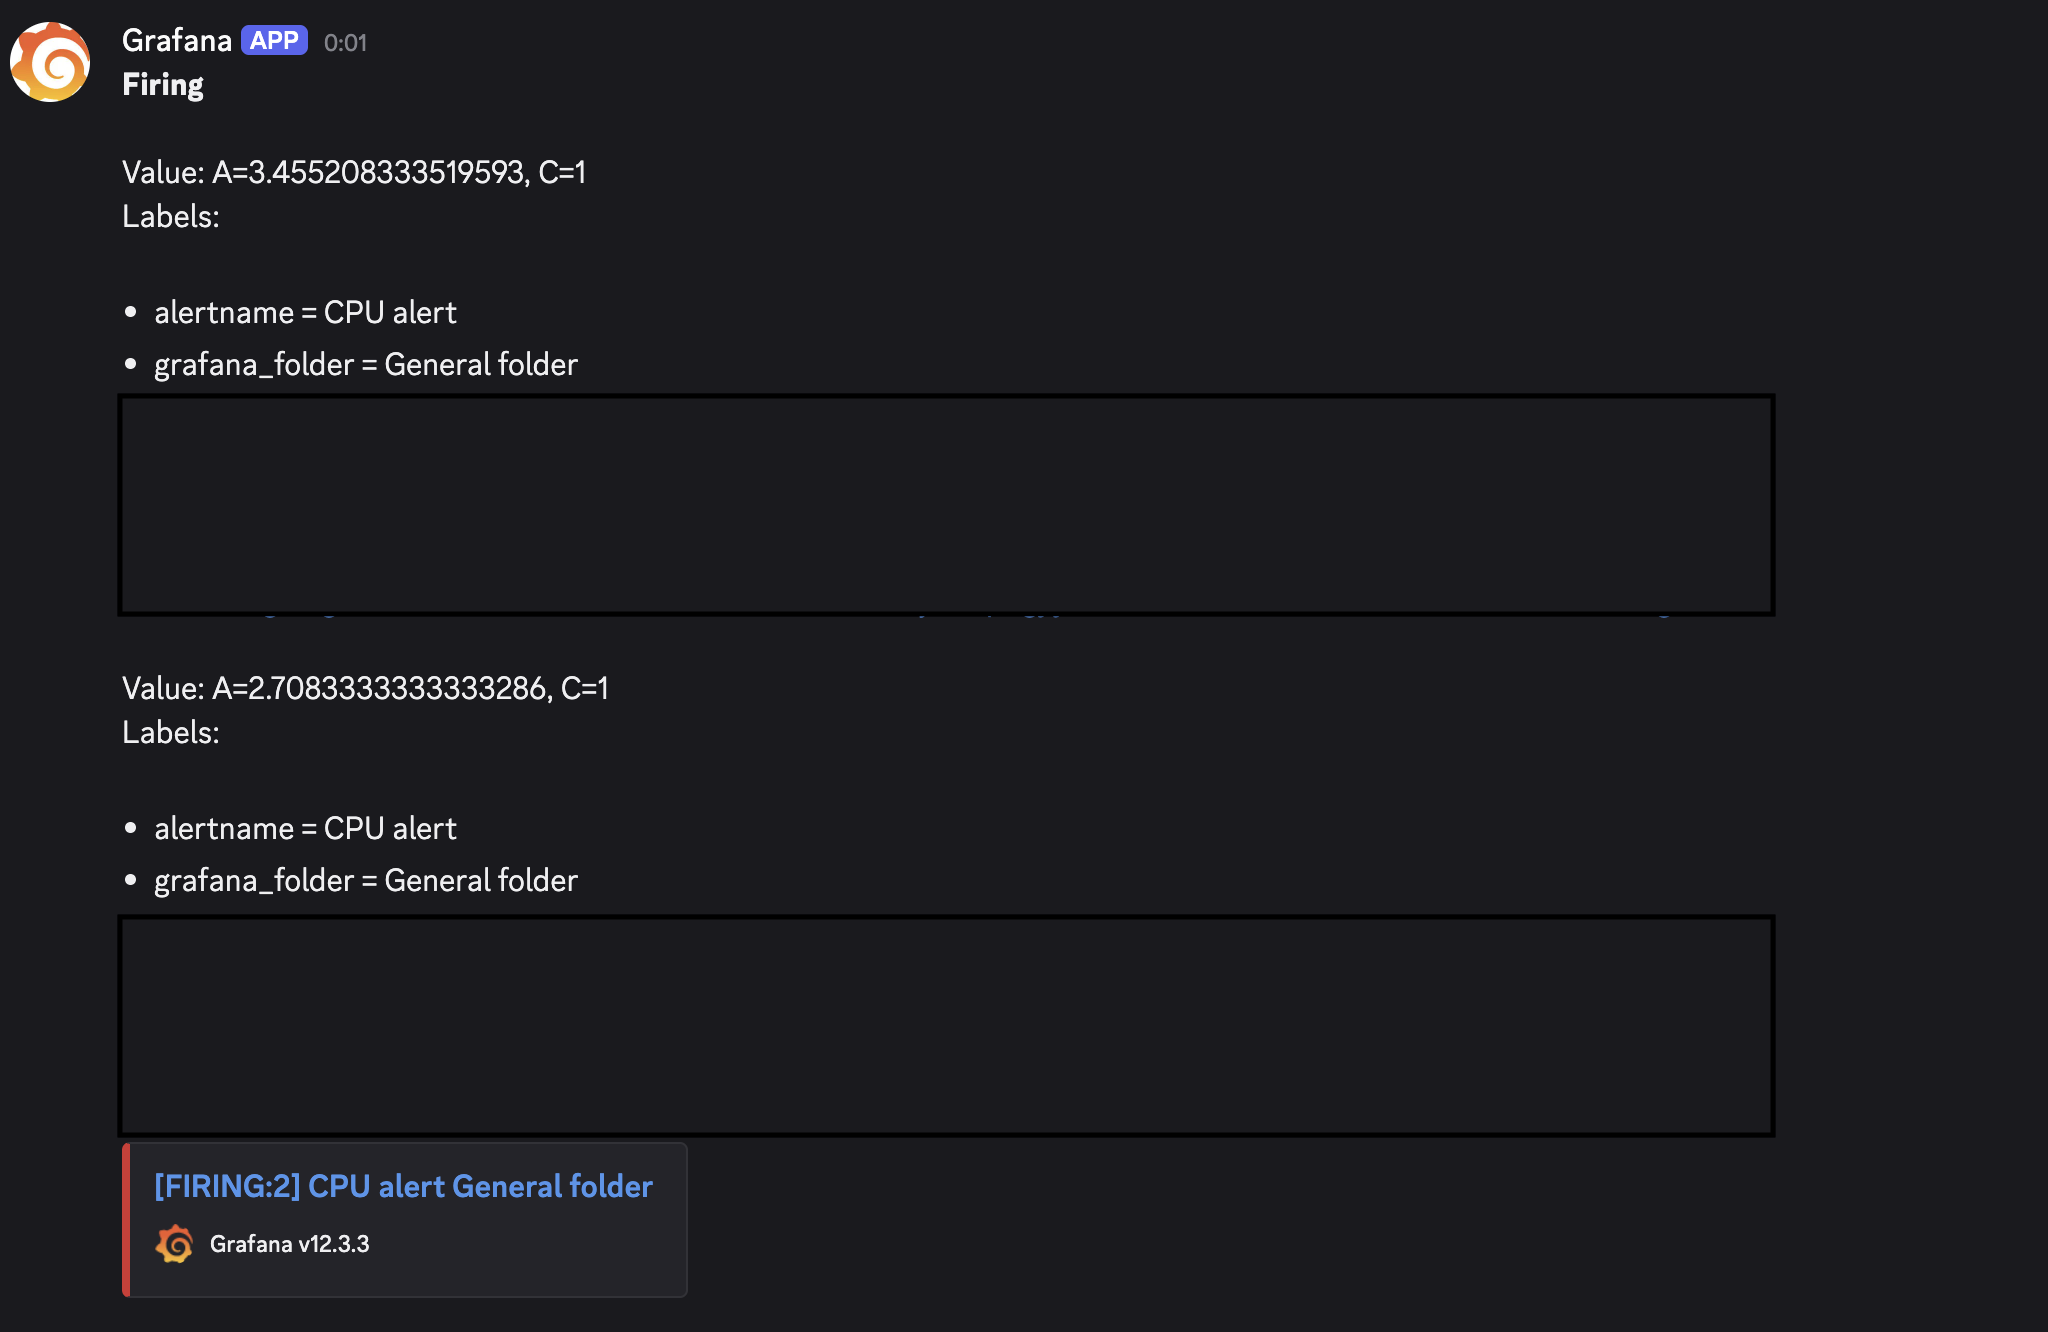2048x1332 pixels.
Task: Click the blue APP badge next to Grafana
Action: 274,41
